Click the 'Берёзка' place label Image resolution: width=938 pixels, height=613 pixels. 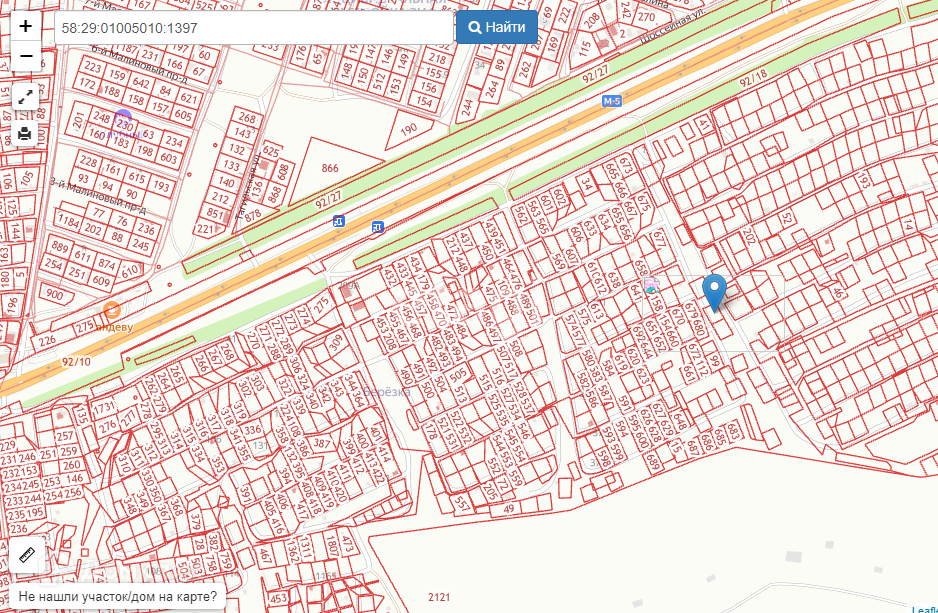pos(386,392)
